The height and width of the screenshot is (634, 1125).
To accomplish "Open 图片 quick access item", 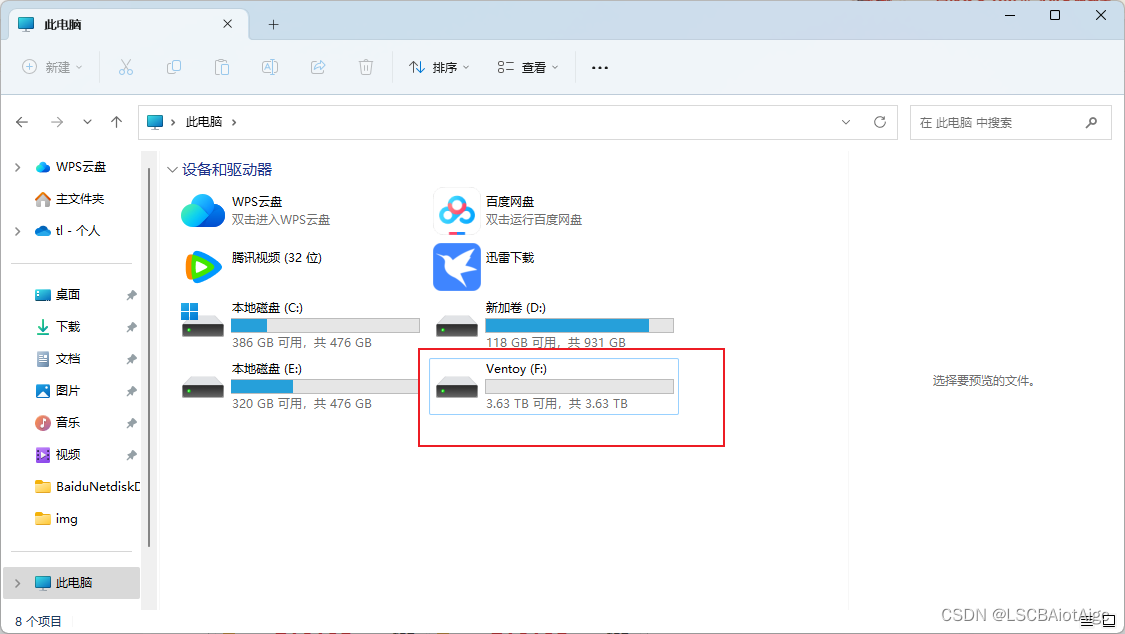I will pos(67,390).
